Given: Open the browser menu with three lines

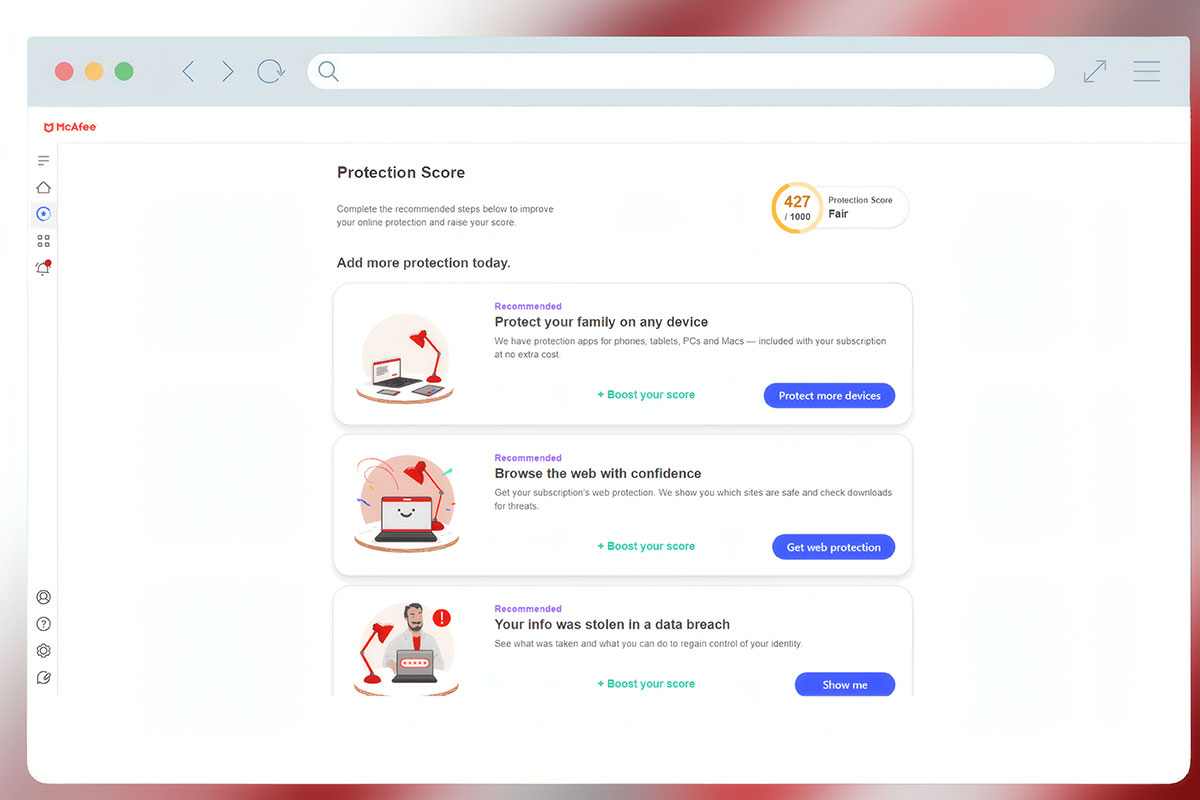Looking at the screenshot, I should click(x=1147, y=71).
